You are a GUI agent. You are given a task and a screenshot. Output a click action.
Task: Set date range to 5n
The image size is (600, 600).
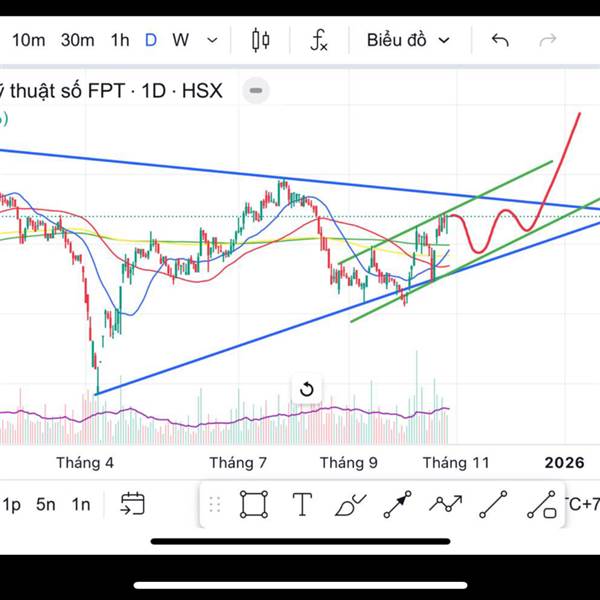click(46, 504)
